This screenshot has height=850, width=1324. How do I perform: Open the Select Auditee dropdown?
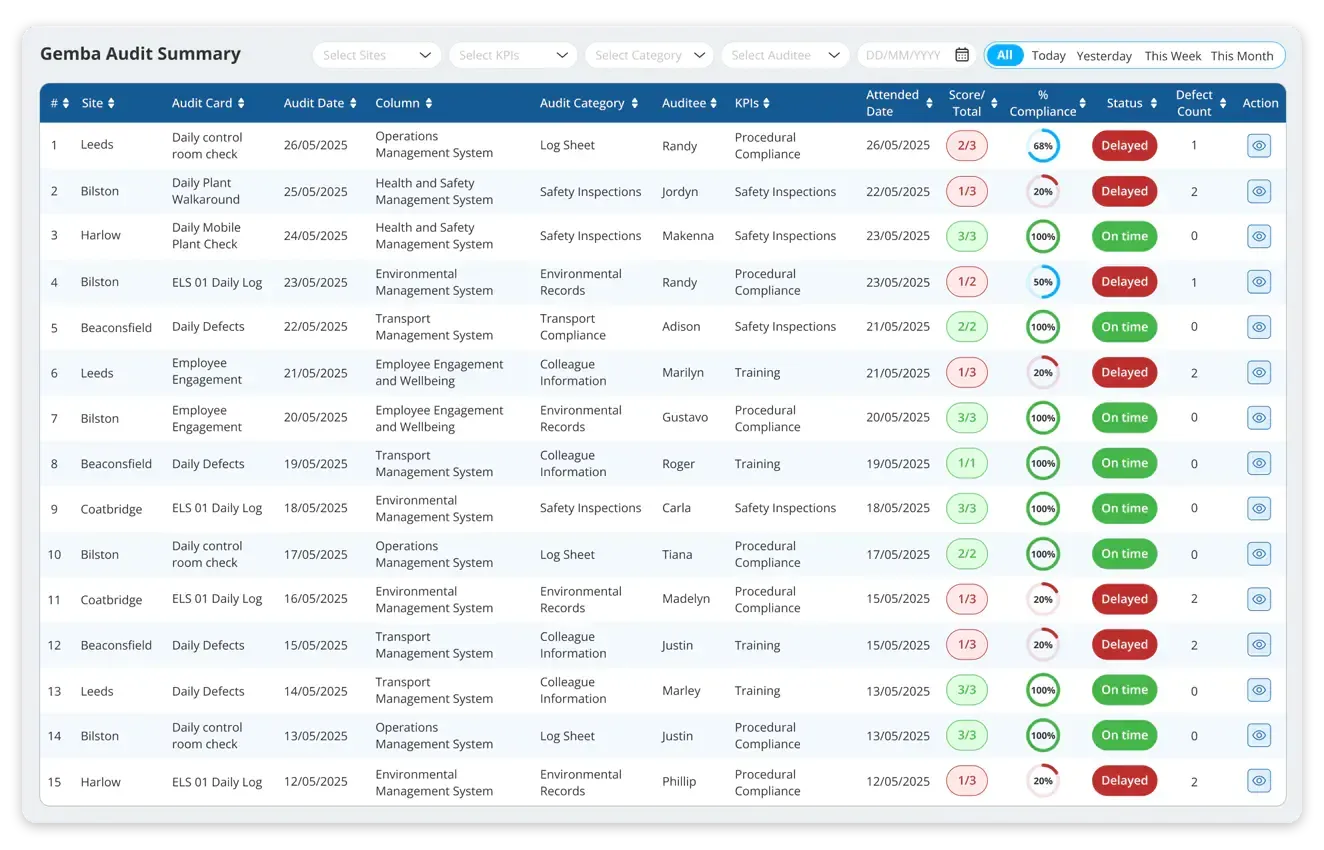tap(785, 55)
